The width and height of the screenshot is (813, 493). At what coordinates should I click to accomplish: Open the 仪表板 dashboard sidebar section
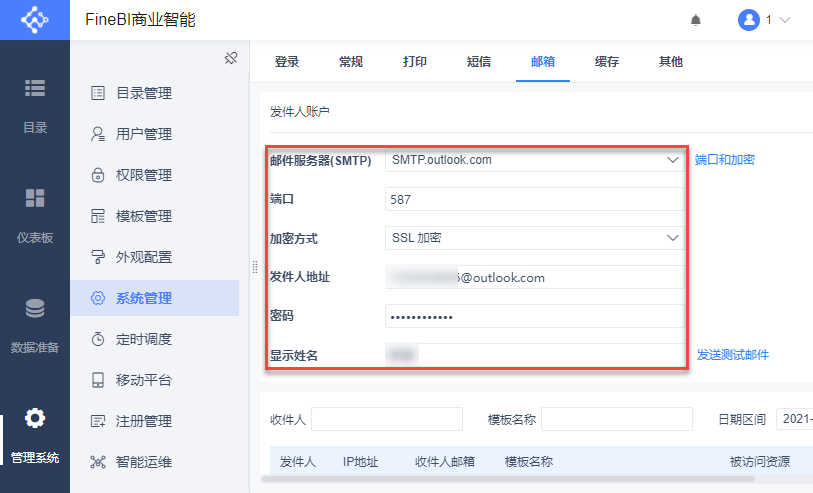click(35, 216)
